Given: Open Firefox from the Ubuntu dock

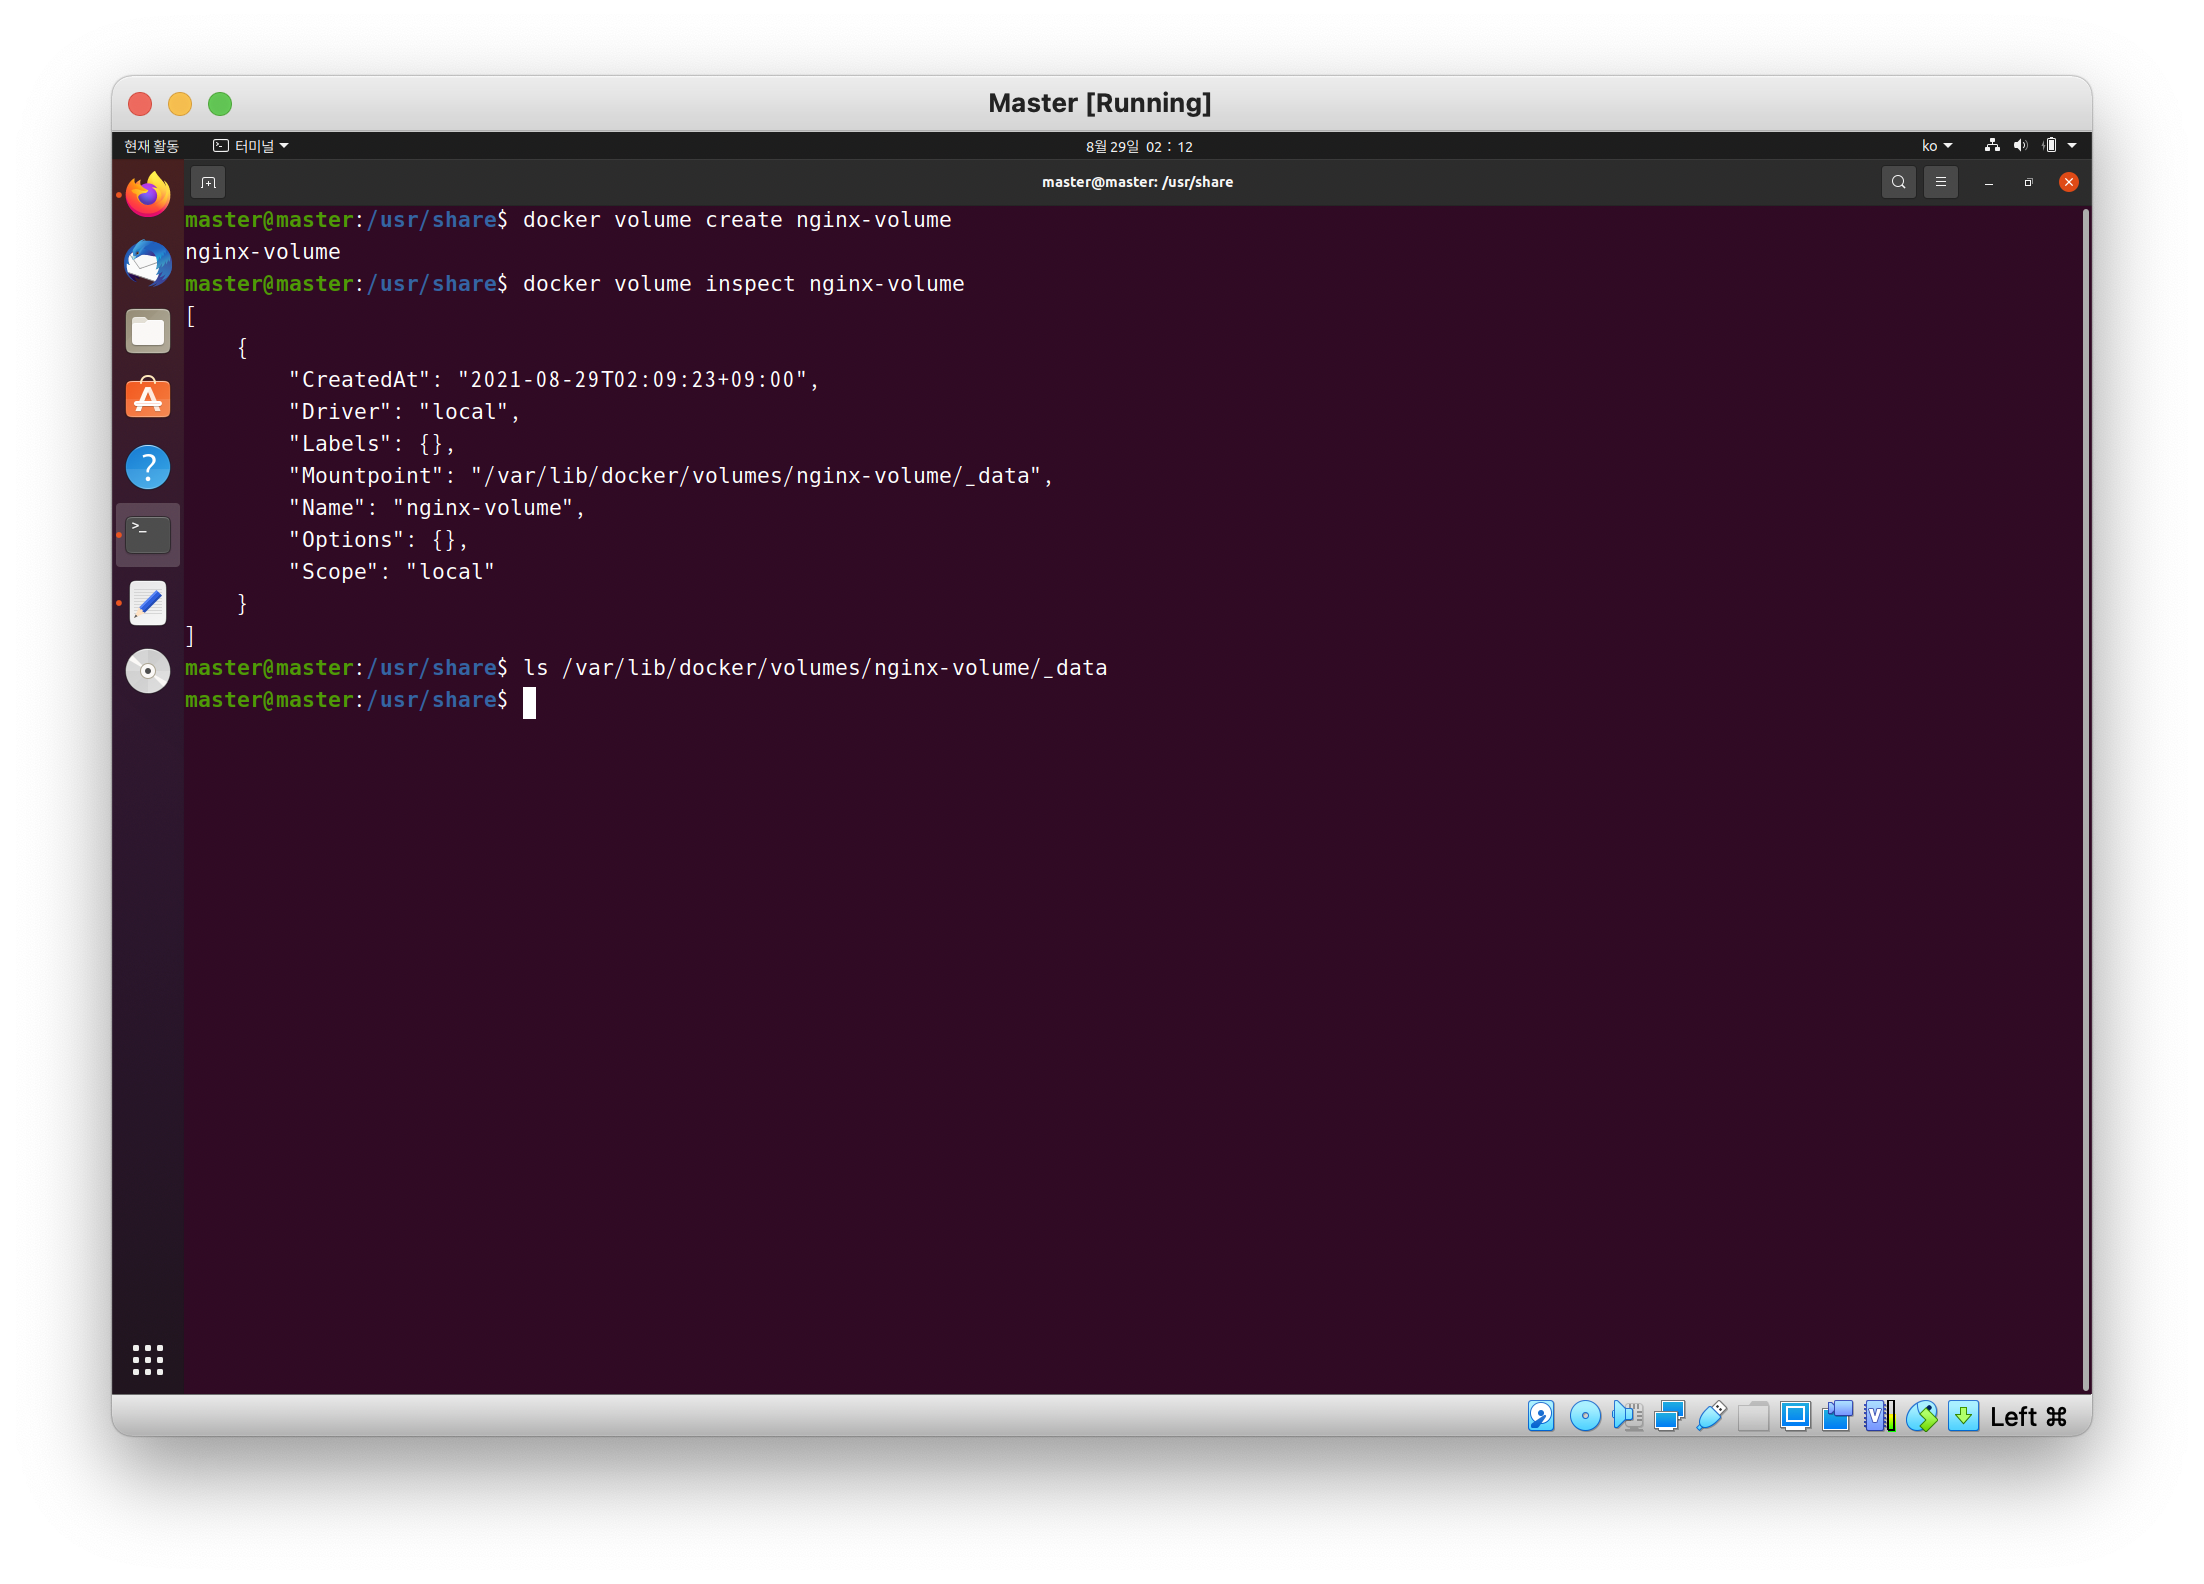Looking at the screenshot, I should coord(148,195).
